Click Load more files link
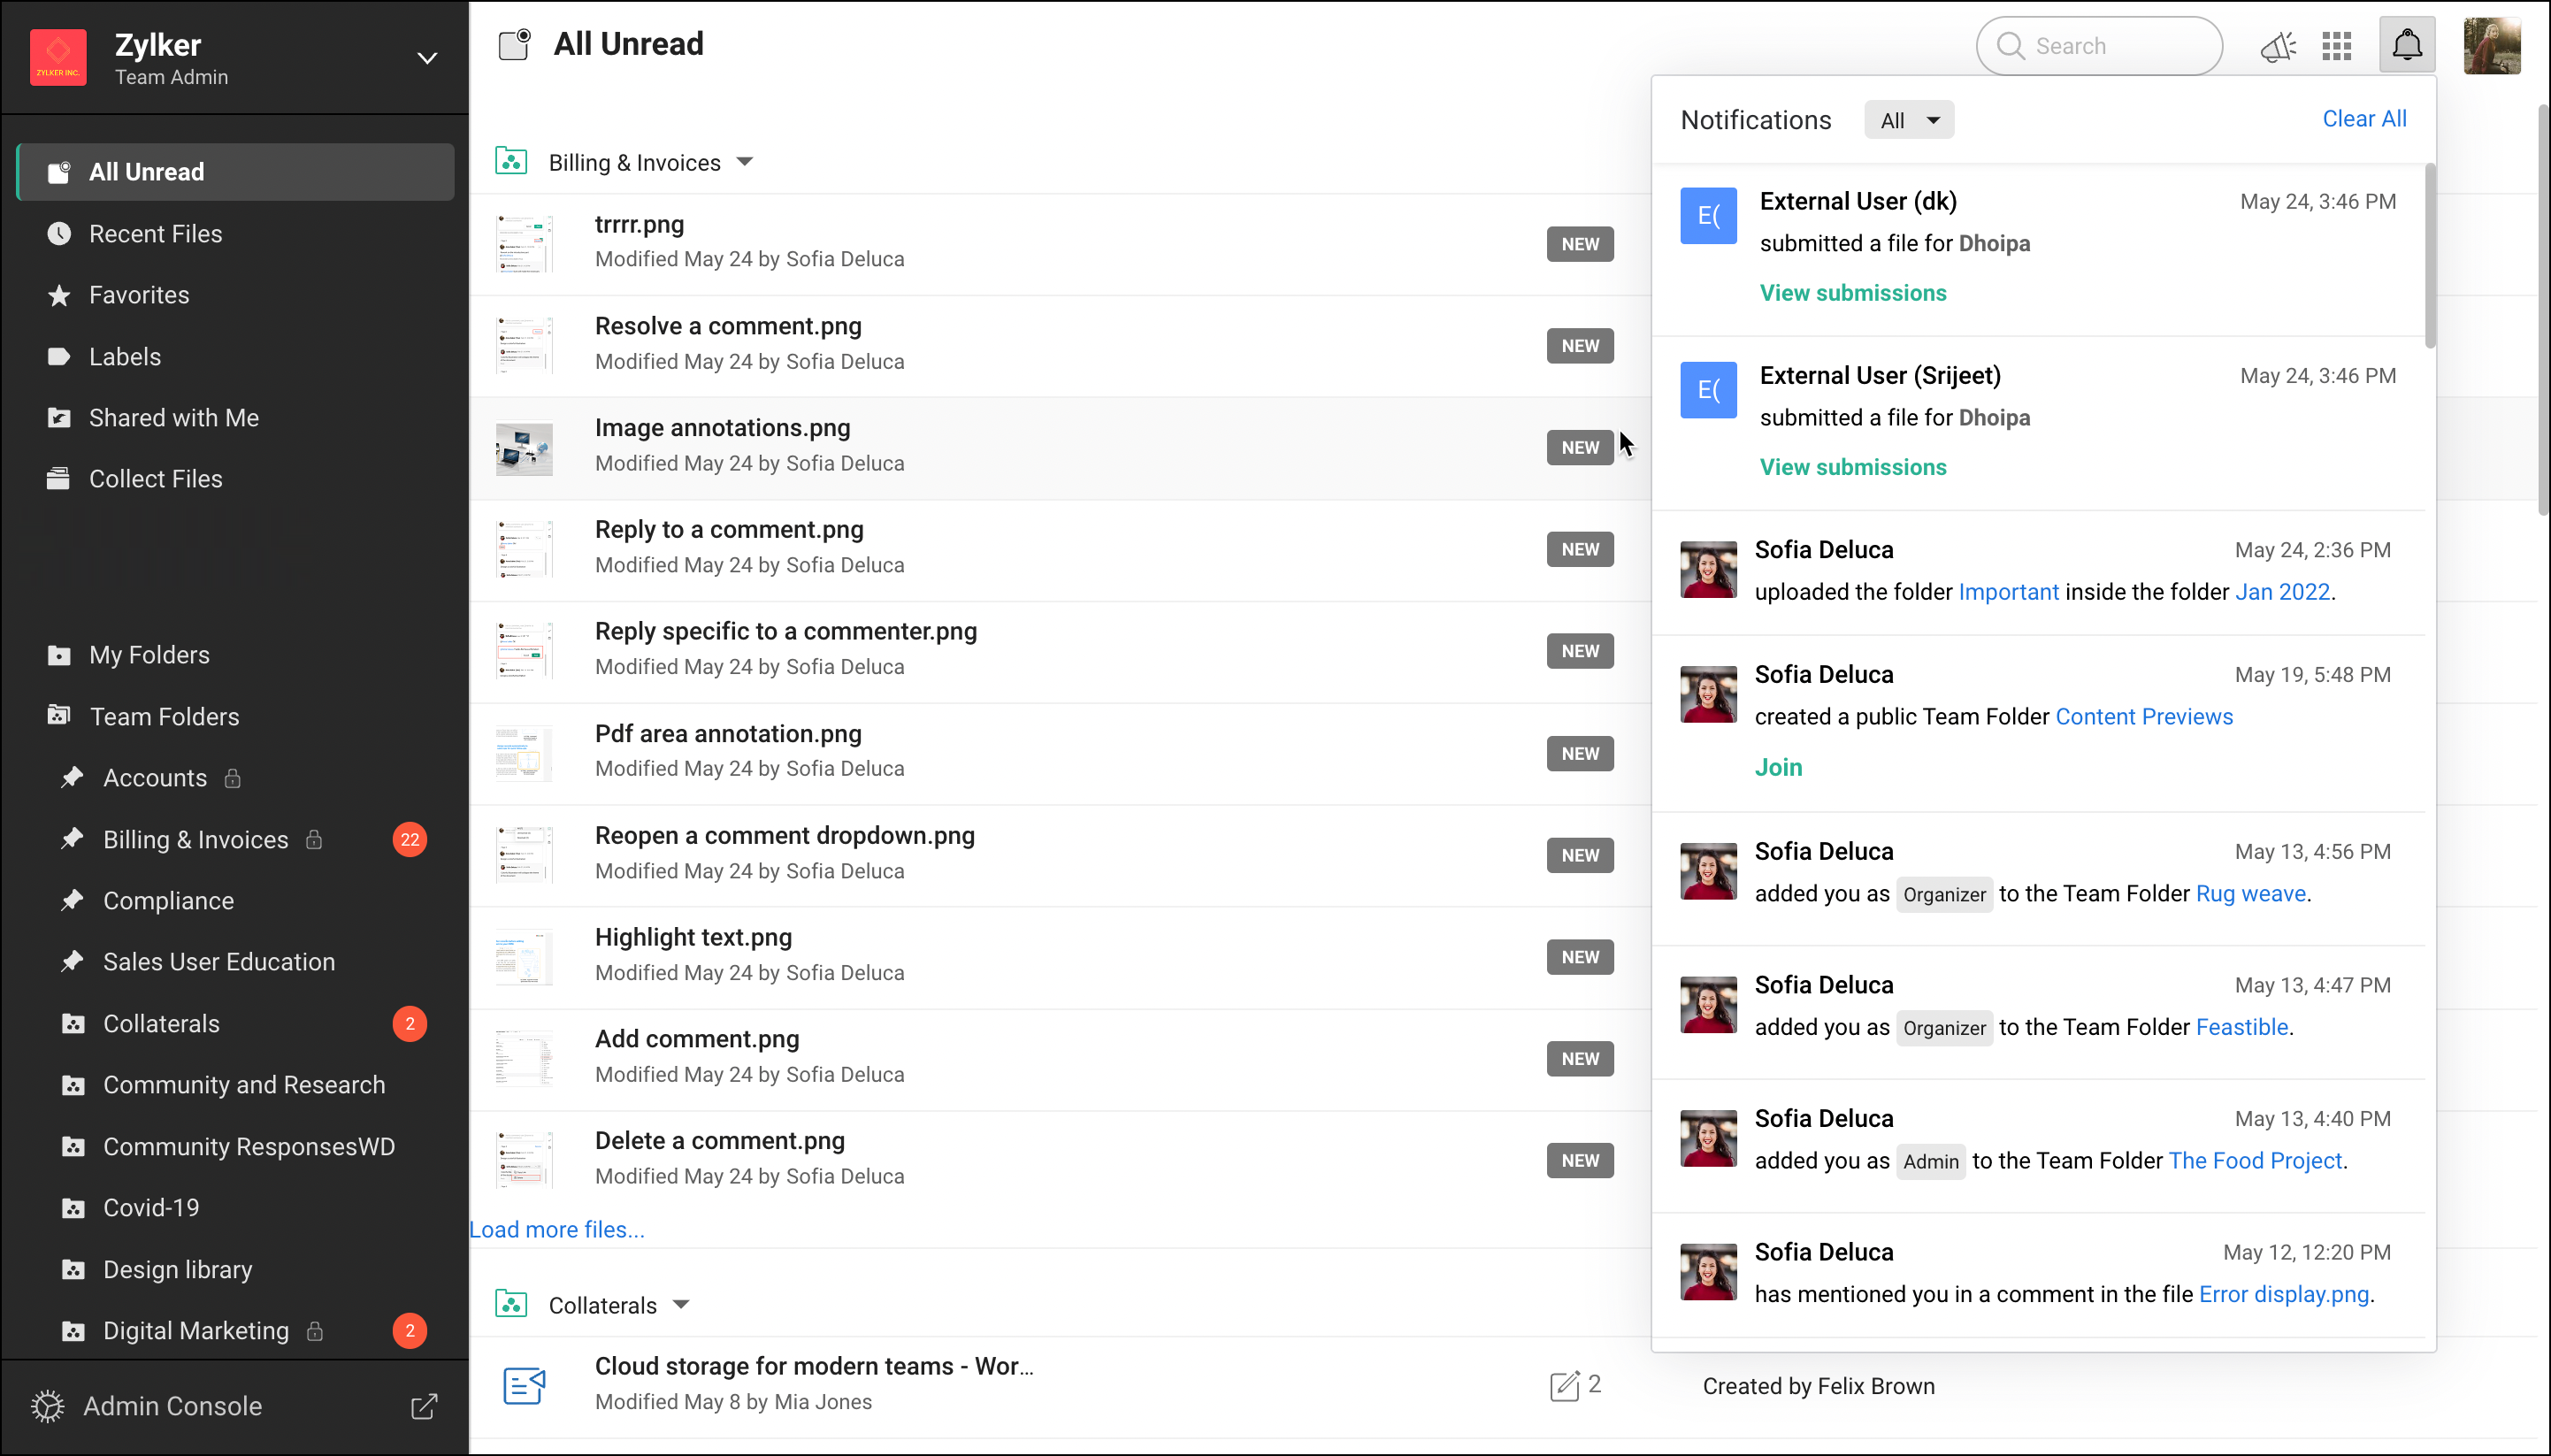 click(557, 1229)
